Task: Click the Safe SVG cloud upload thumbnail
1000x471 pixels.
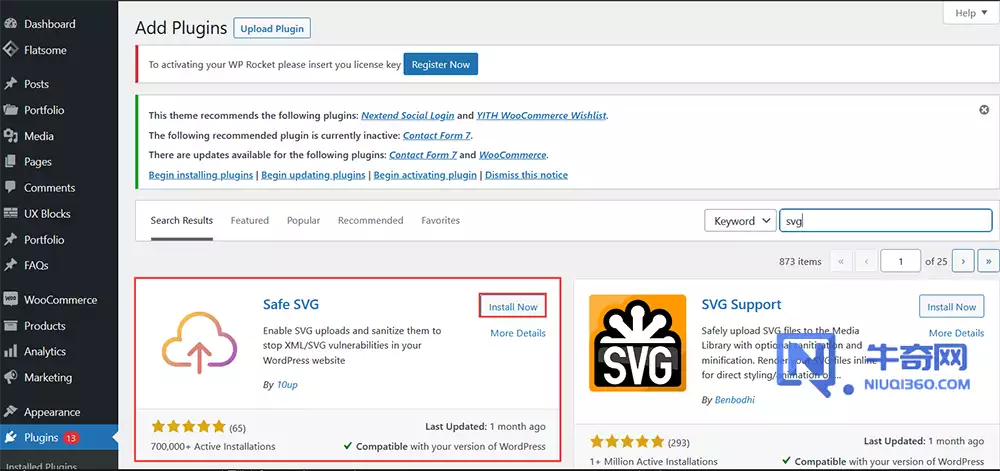Action: pyautogui.click(x=199, y=342)
